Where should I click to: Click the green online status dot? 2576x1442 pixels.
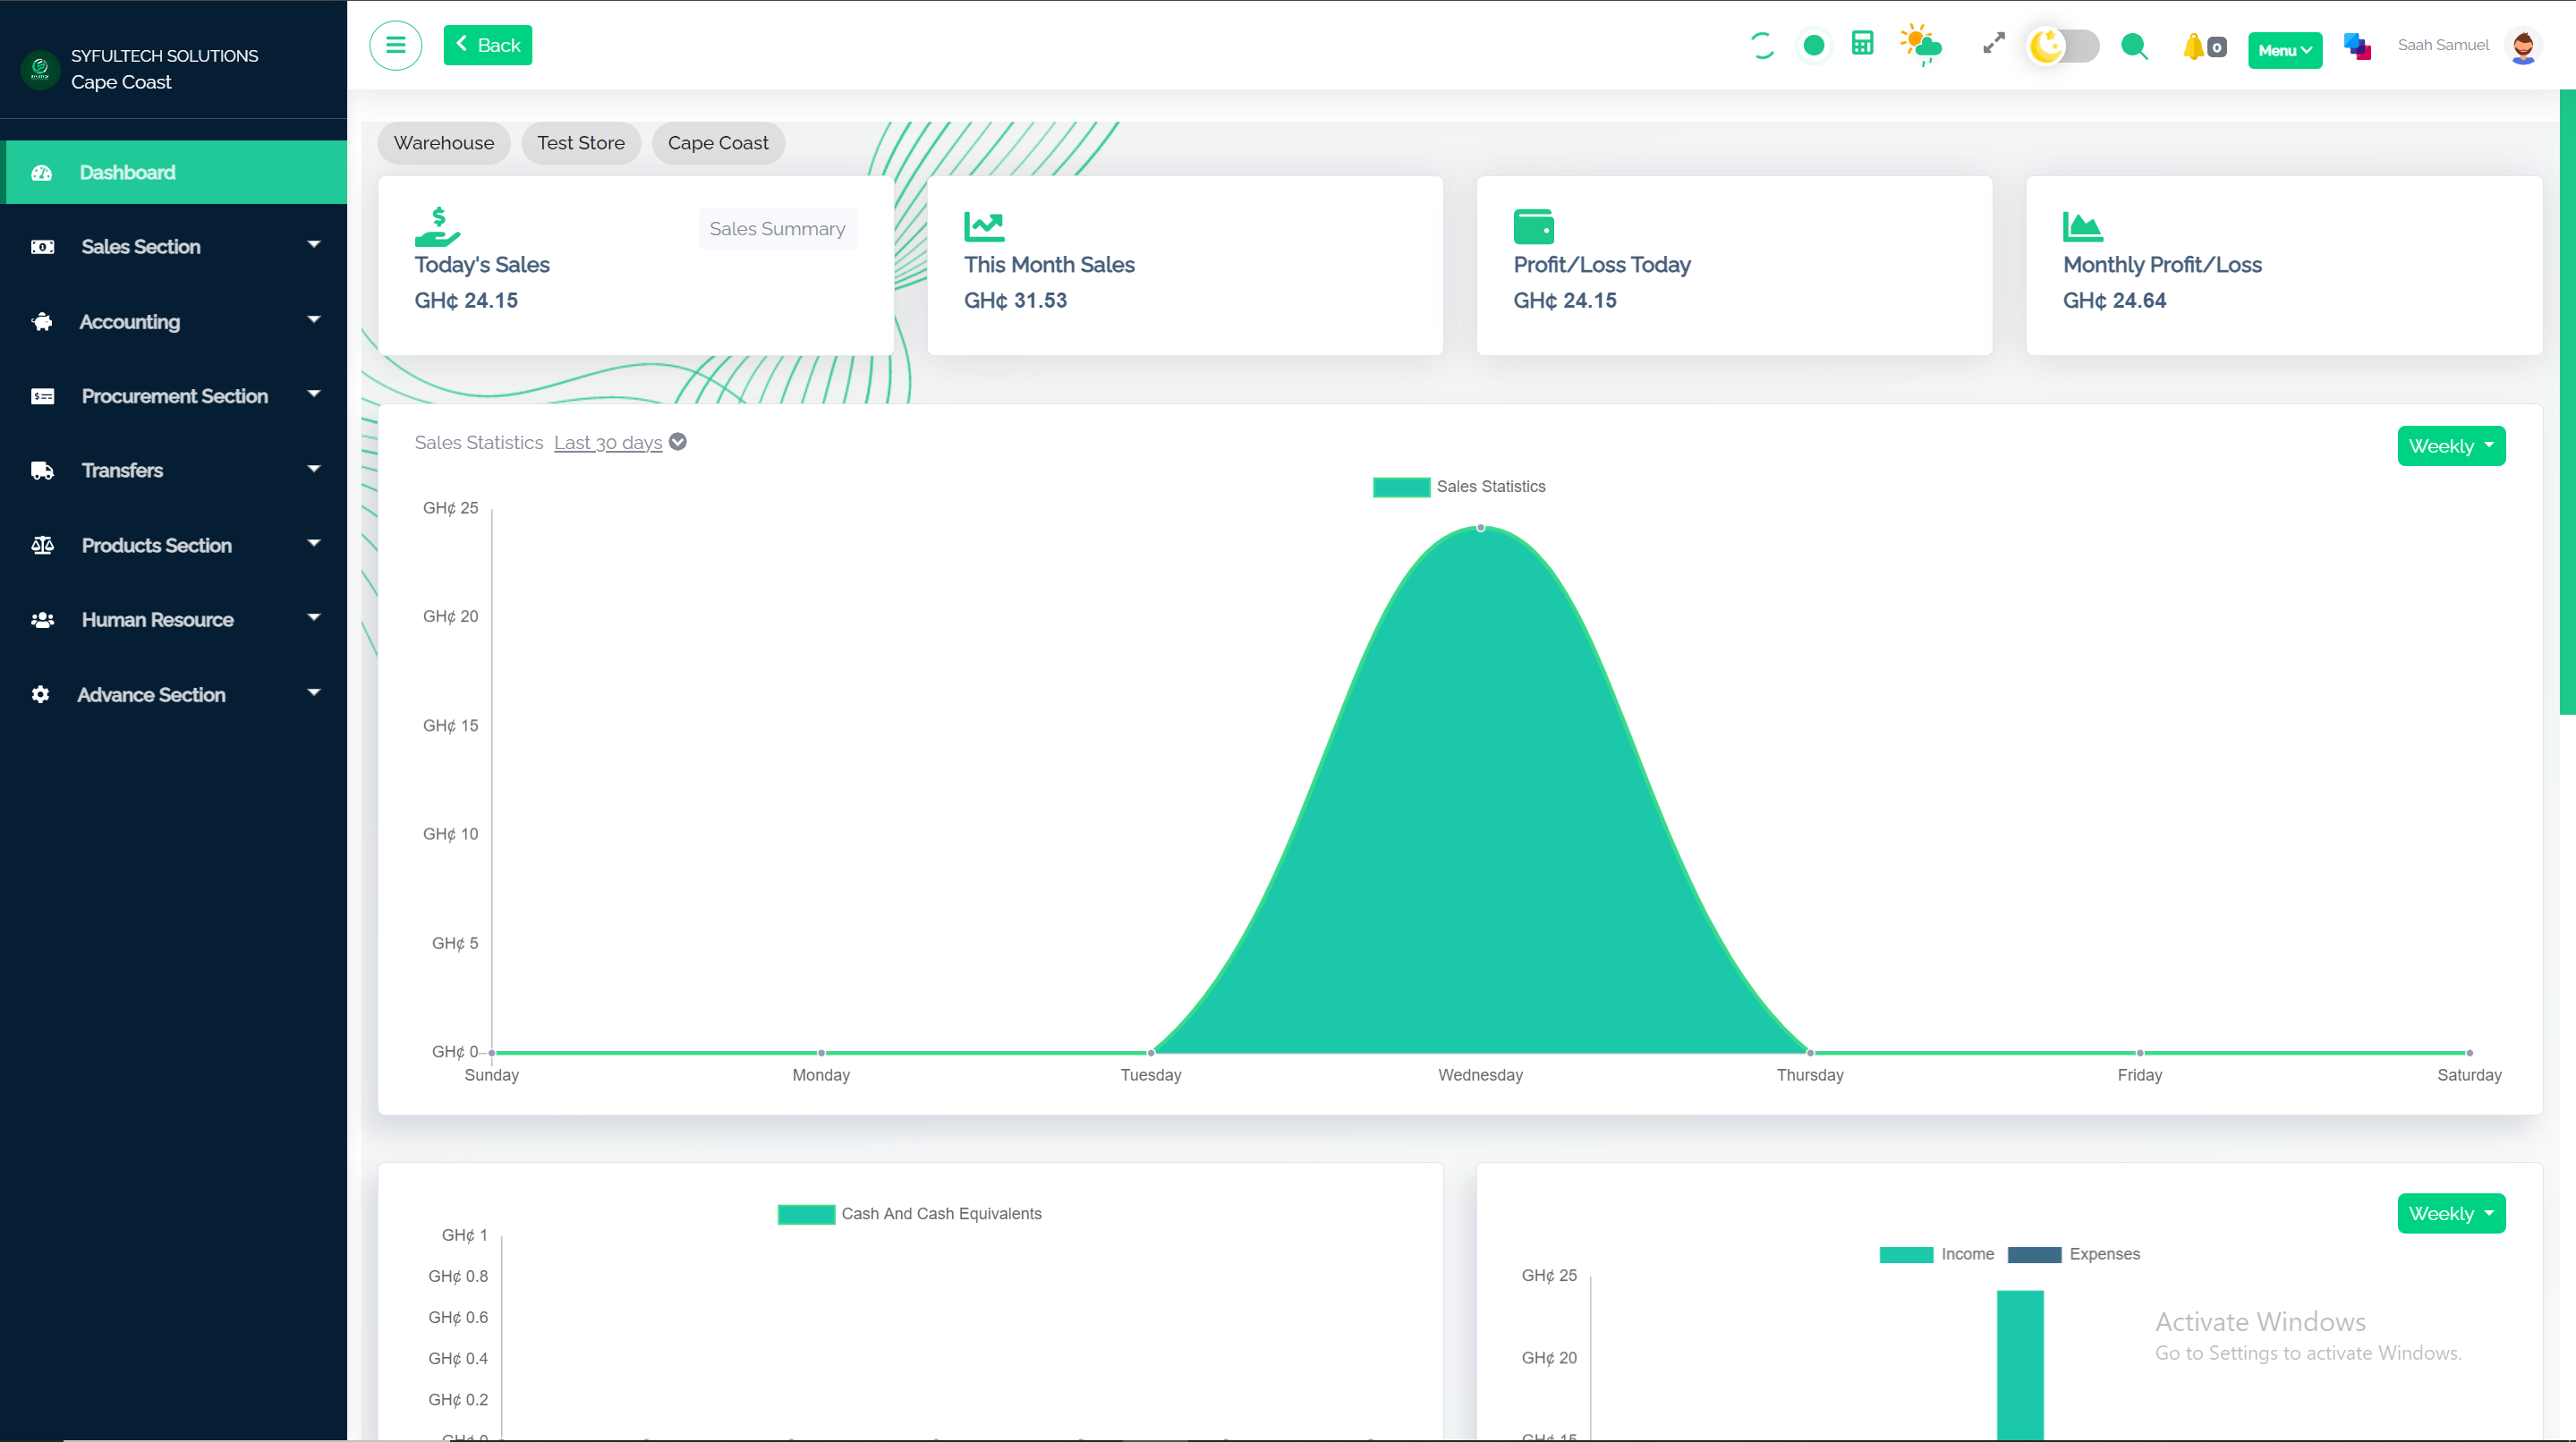[1813, 45]
